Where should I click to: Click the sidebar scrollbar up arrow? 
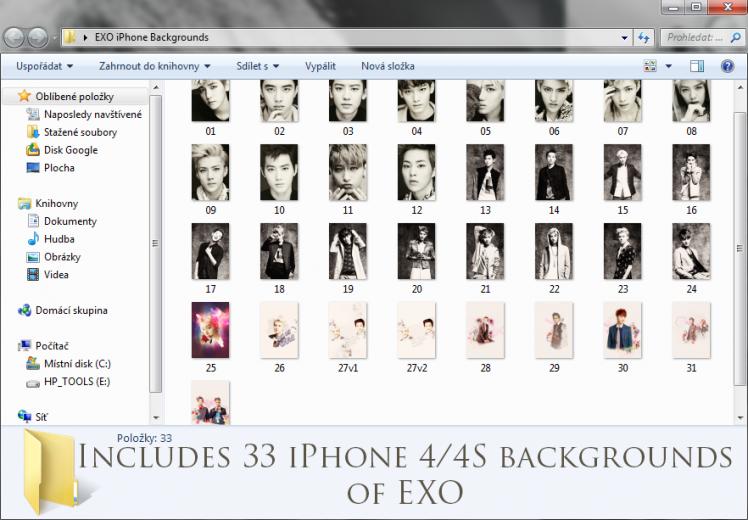[x=156, y=87]
